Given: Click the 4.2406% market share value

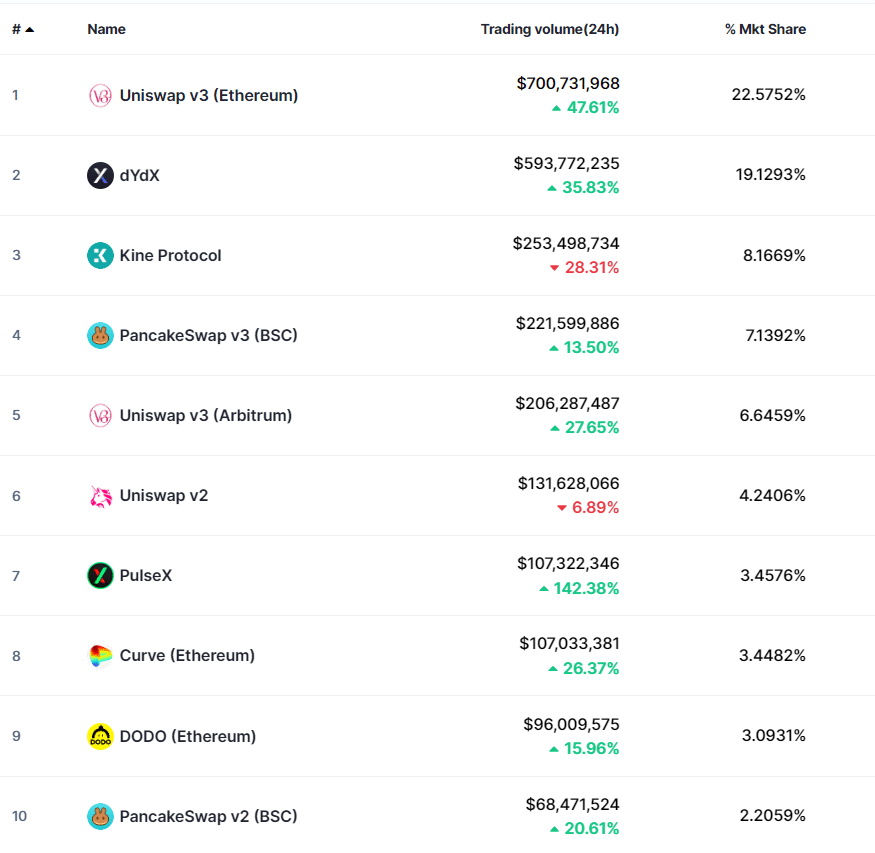Looking at the screenshot, I should (773, 495).
